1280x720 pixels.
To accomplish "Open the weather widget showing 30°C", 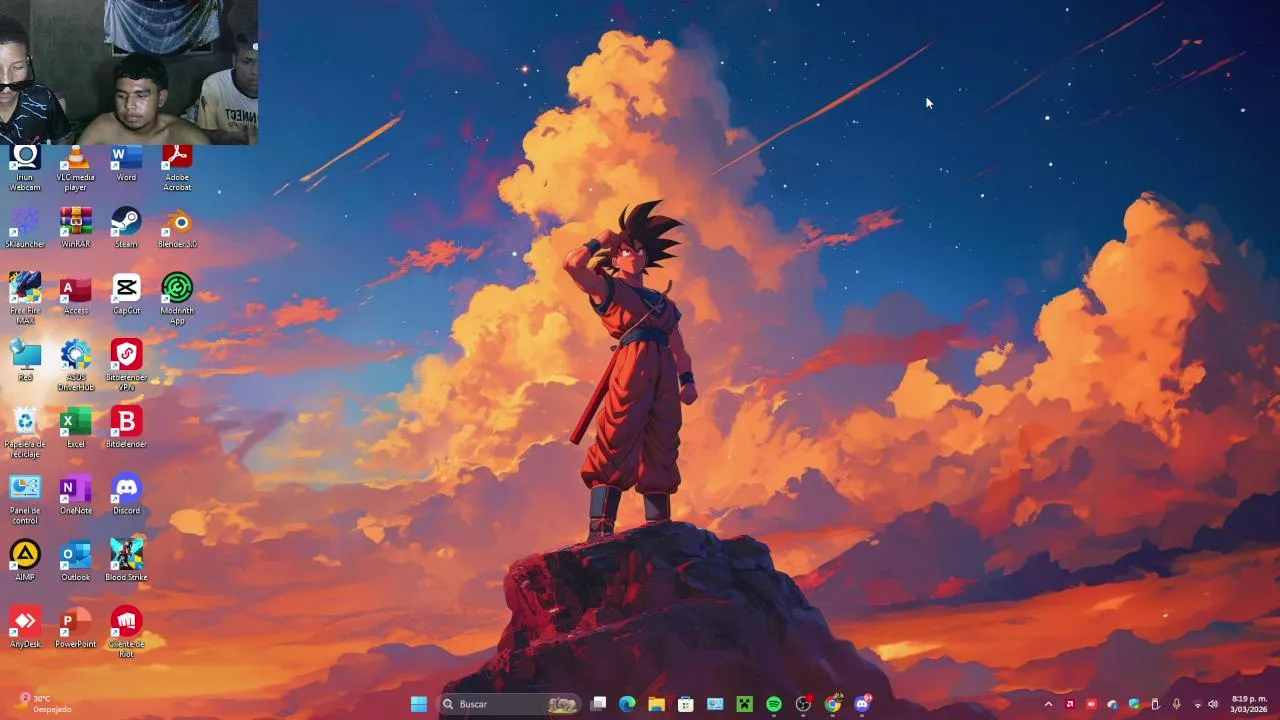I will [x=44, y=704].
